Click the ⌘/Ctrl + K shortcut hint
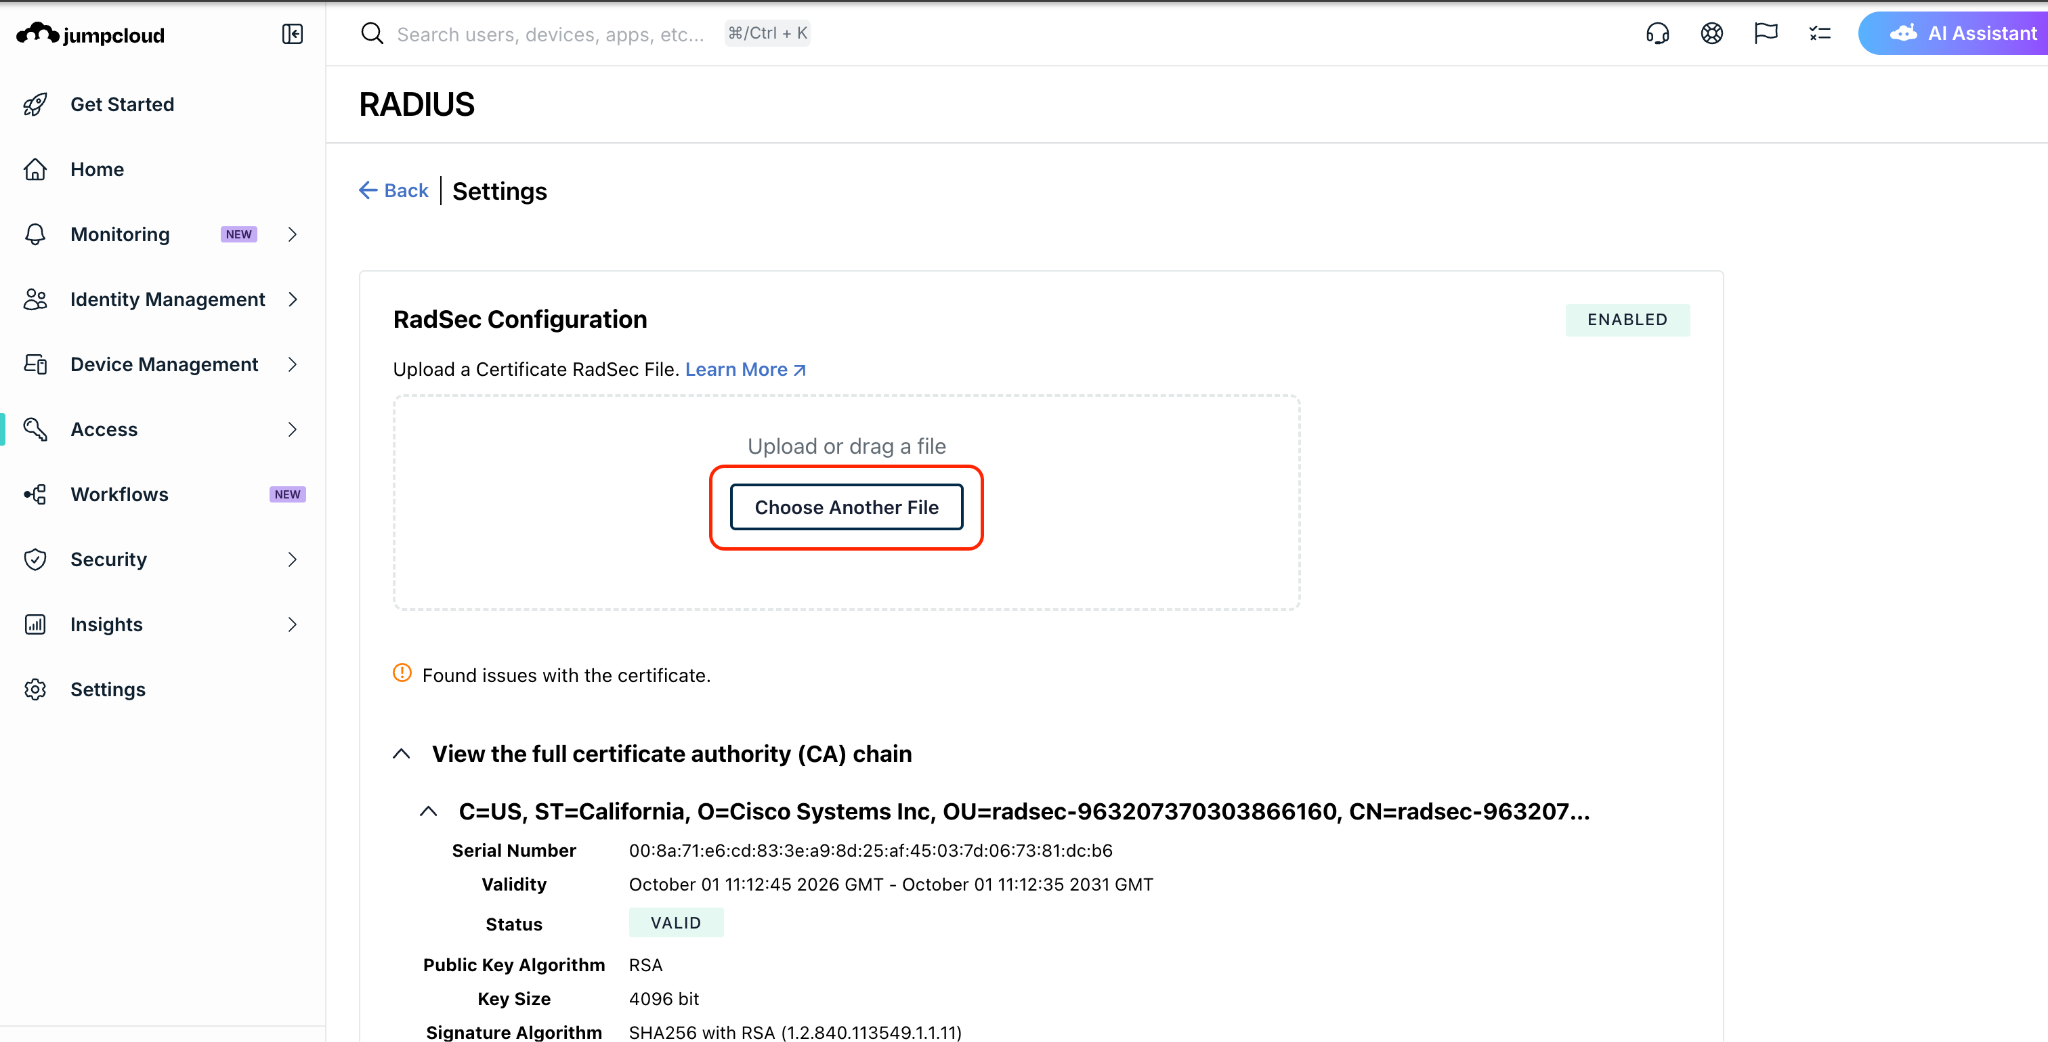 click(767, 33)
